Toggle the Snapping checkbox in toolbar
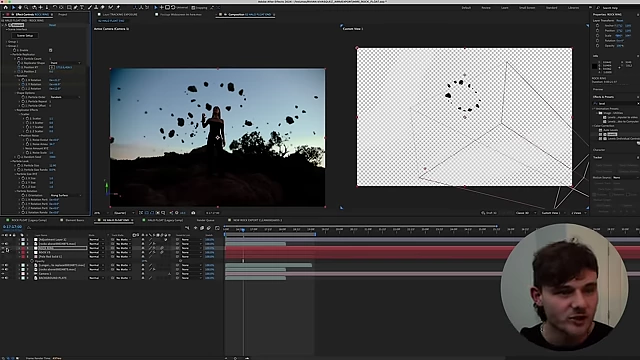The height and width of the screenshot is (360, 640). pos(193,7)
